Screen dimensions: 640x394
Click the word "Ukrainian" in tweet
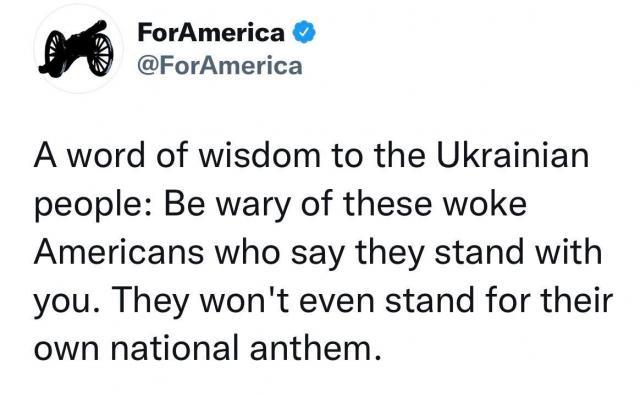513,156
